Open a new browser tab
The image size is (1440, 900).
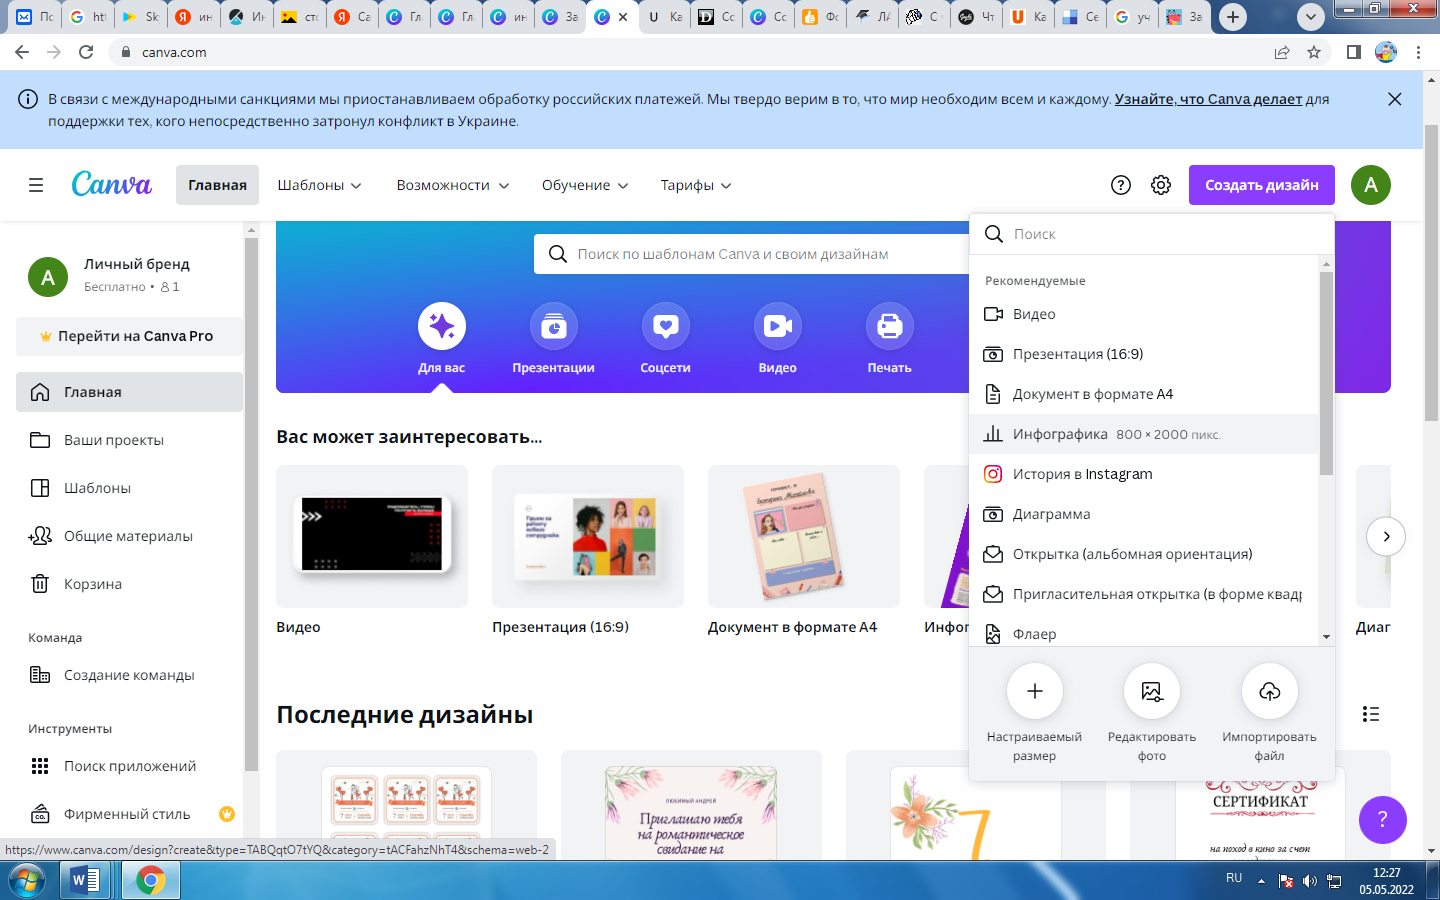click(1233, 17)
